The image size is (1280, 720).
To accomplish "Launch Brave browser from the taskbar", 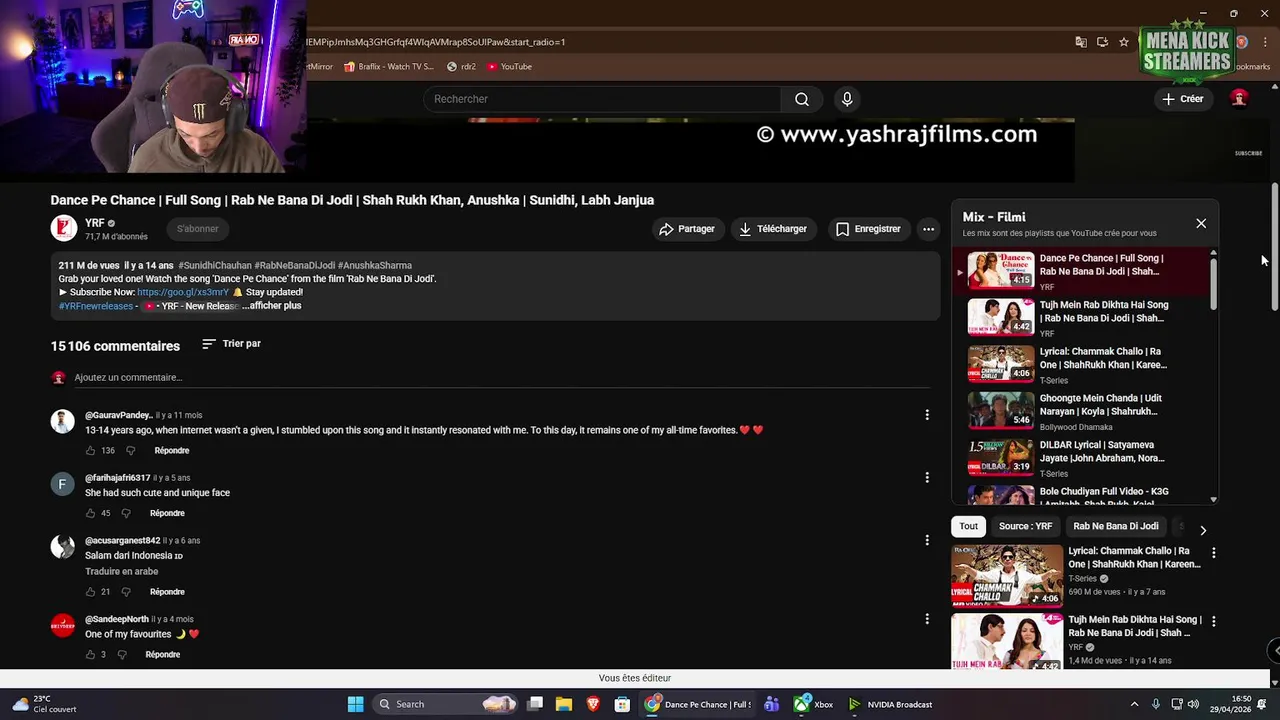I will pyautogui.click(x=593, y=704).
